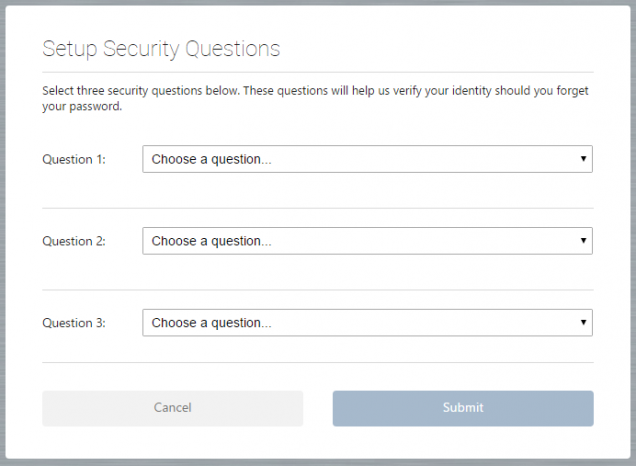636x466 pixels.
Task: Click the arrow on Question 1 dropdown
Action: [582, 159]
